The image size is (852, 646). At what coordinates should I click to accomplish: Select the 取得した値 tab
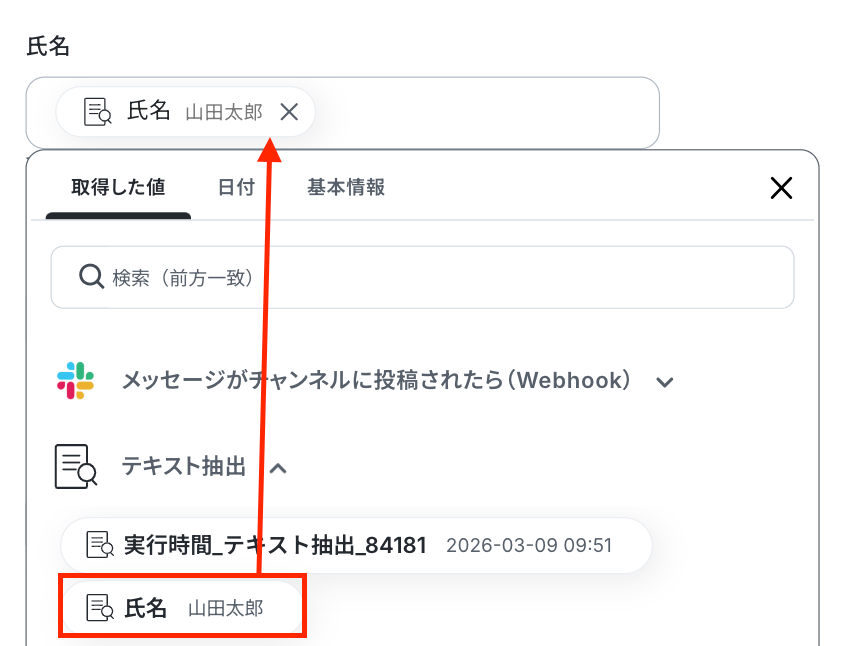point(118,187)
